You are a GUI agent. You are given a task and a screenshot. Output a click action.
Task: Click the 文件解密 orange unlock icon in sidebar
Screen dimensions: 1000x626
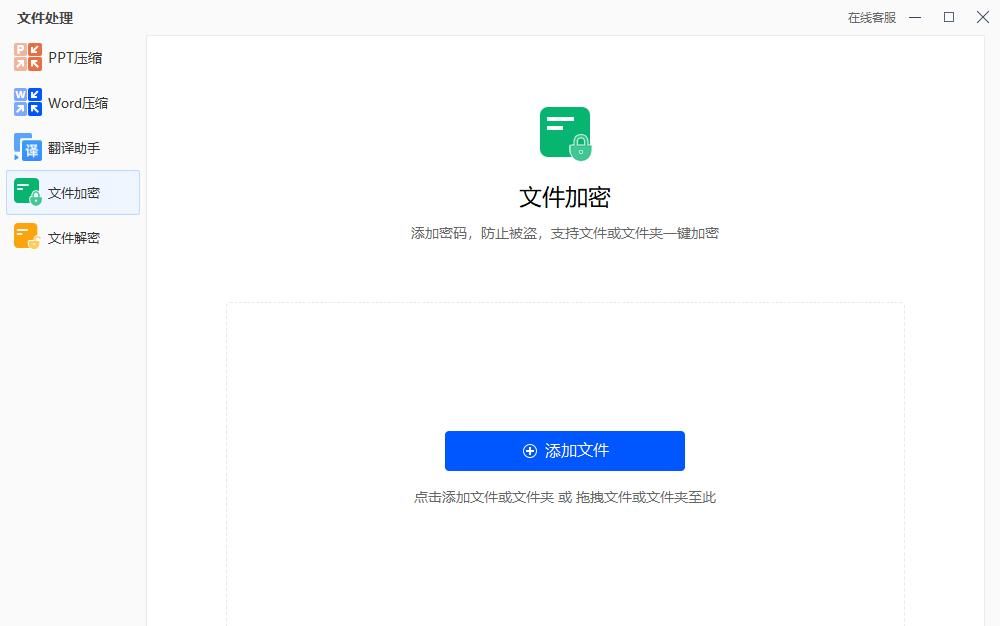[26, 237]
